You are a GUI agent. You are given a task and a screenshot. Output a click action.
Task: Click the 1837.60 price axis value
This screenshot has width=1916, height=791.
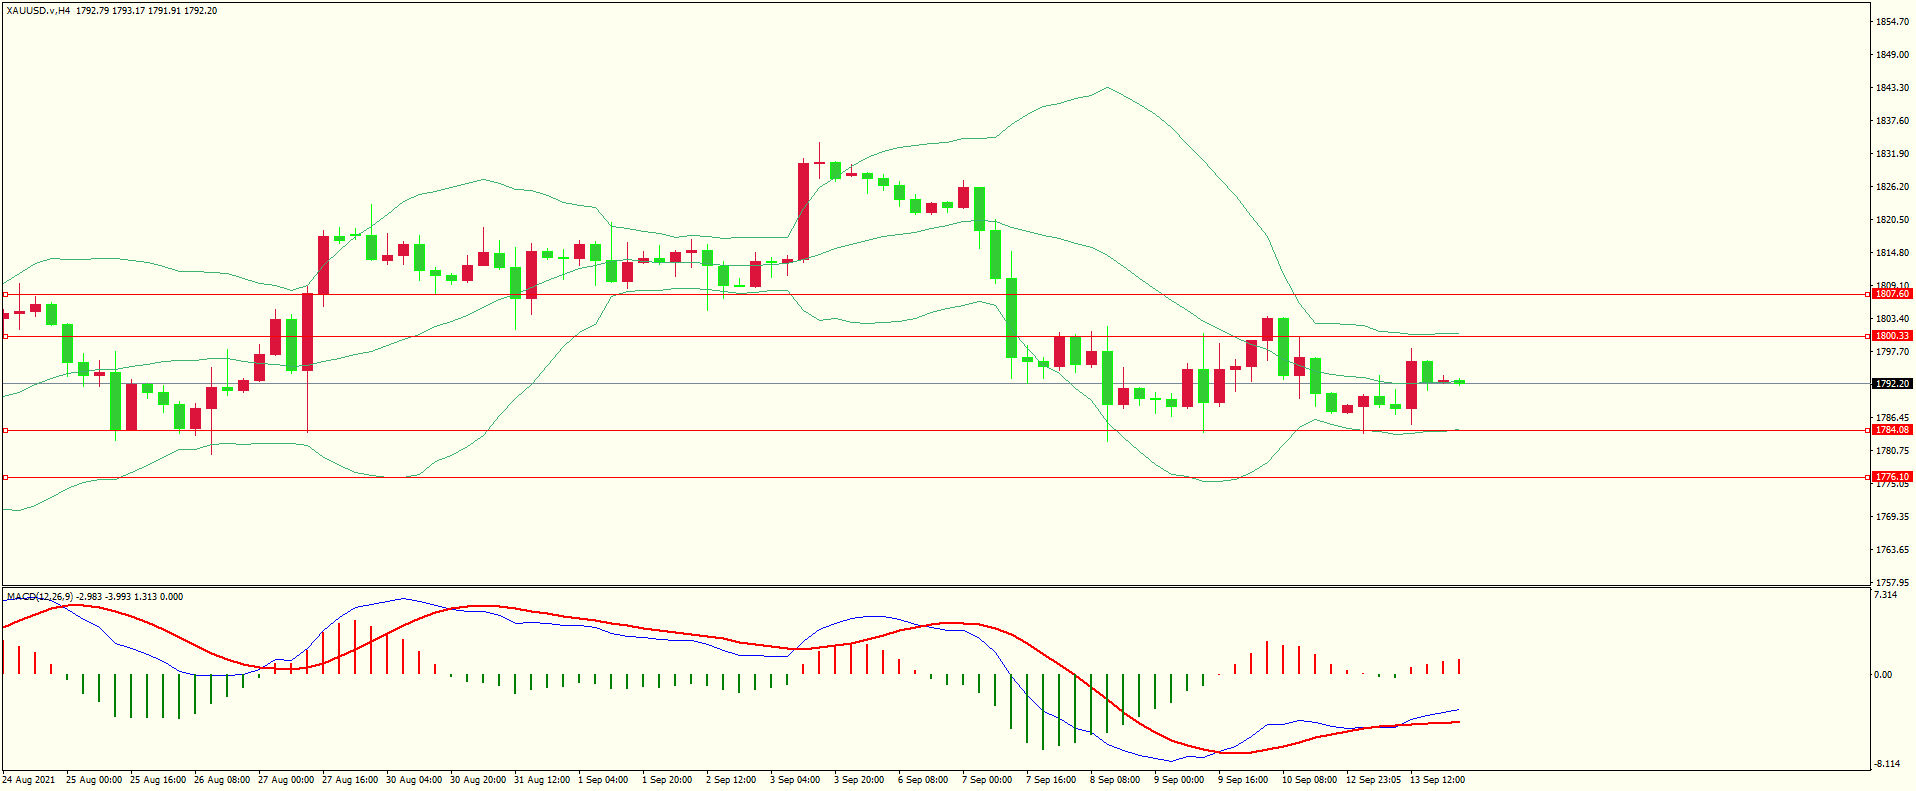[x=1892, y=120]
